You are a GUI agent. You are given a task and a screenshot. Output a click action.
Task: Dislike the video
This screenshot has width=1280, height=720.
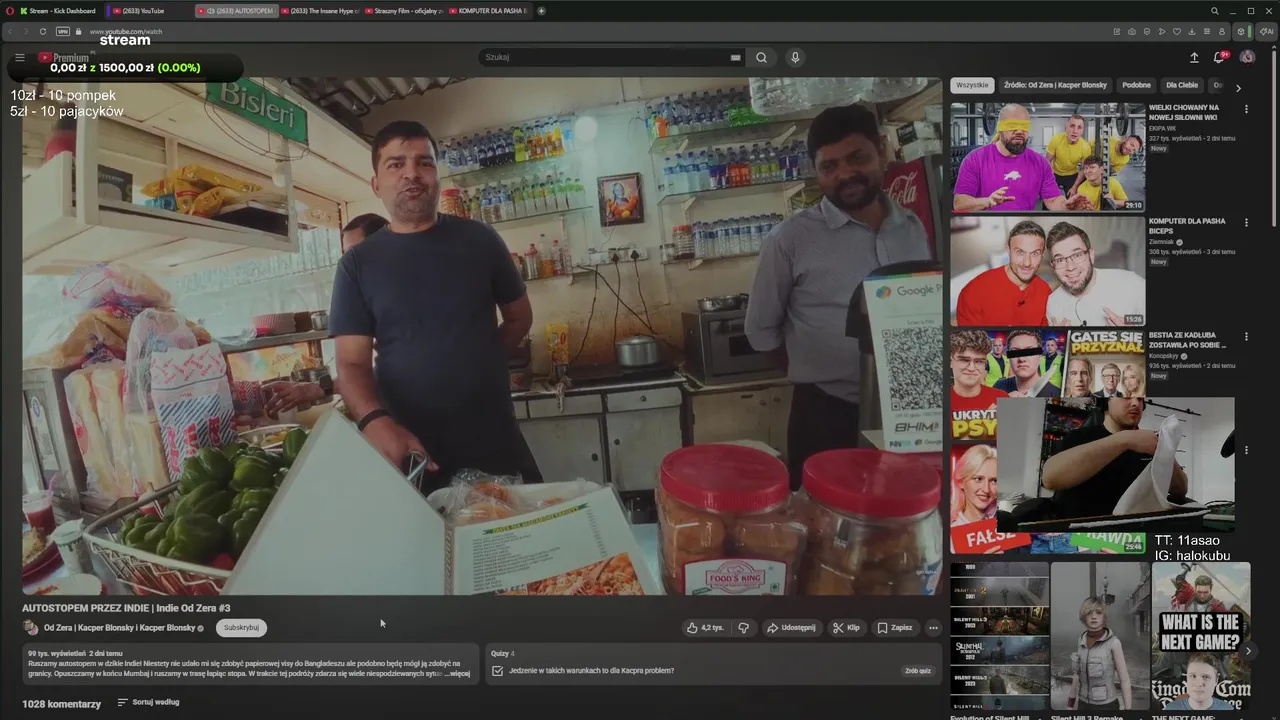pyautogui.click(x=743, y=628)
